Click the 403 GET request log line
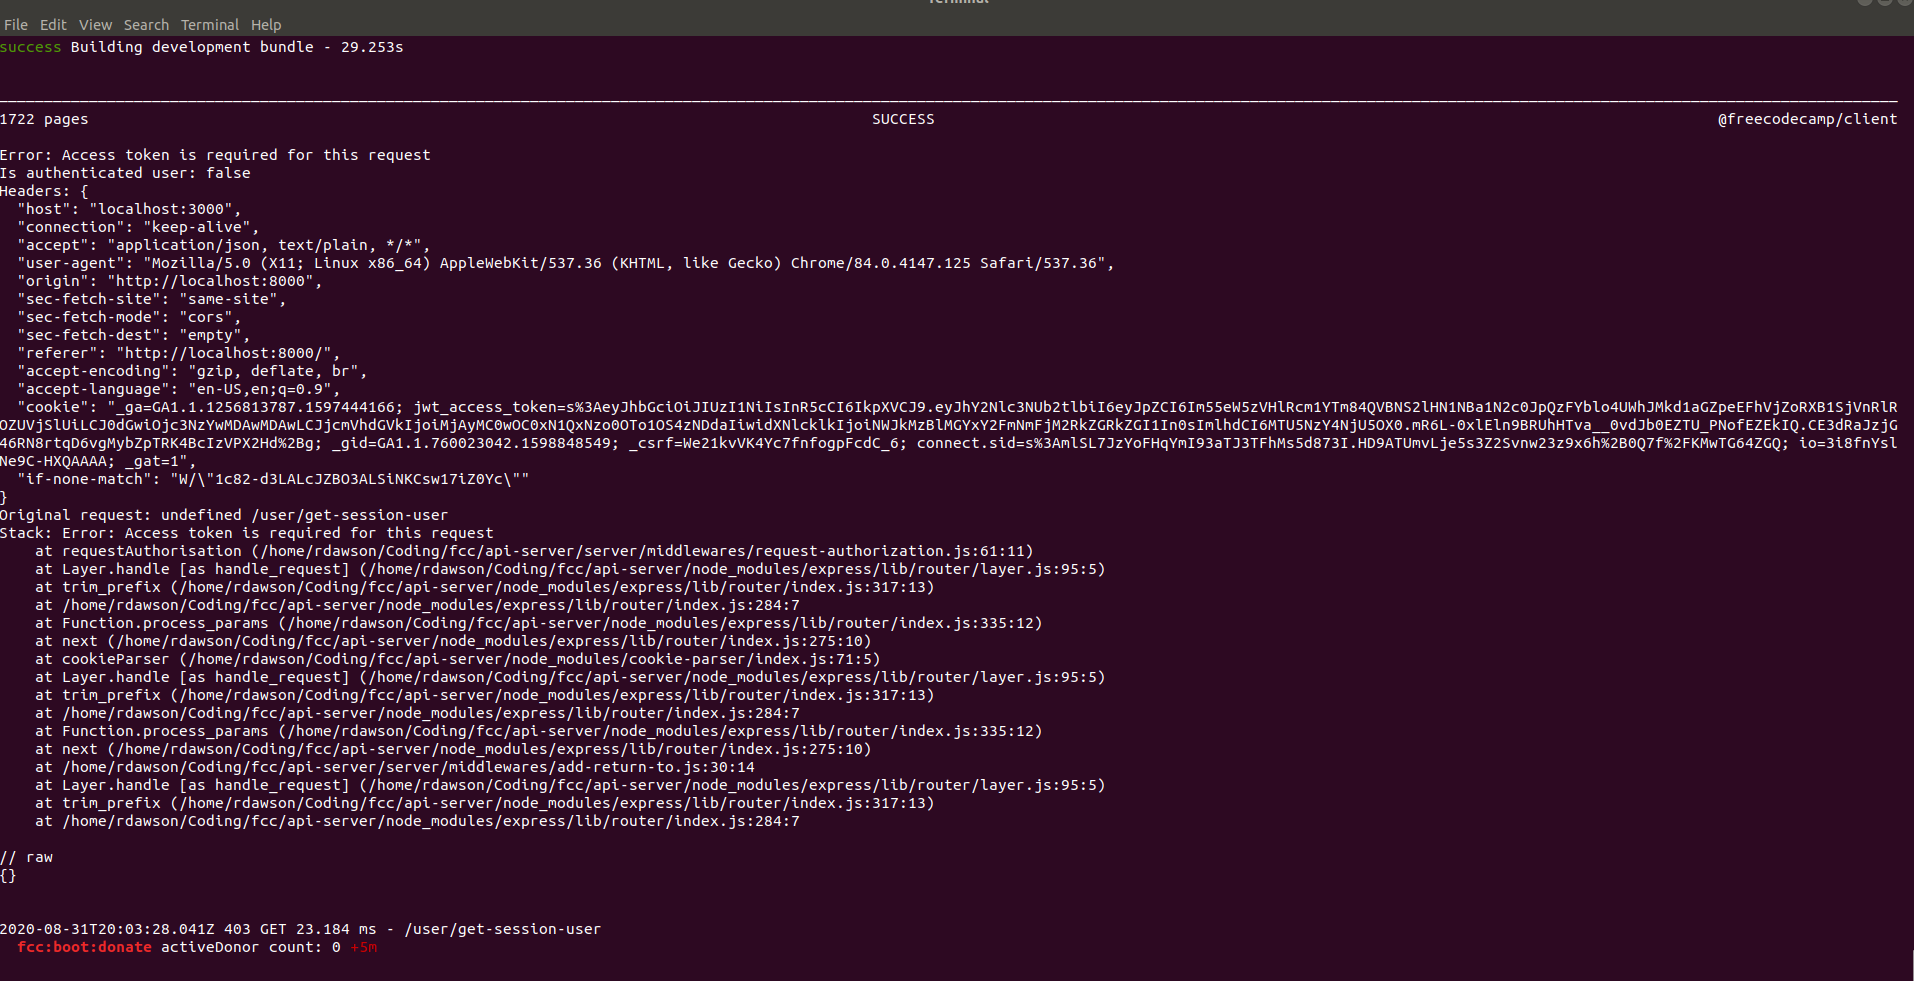Viewport: 1914px width, 981px height. click(x=300, y=928)
